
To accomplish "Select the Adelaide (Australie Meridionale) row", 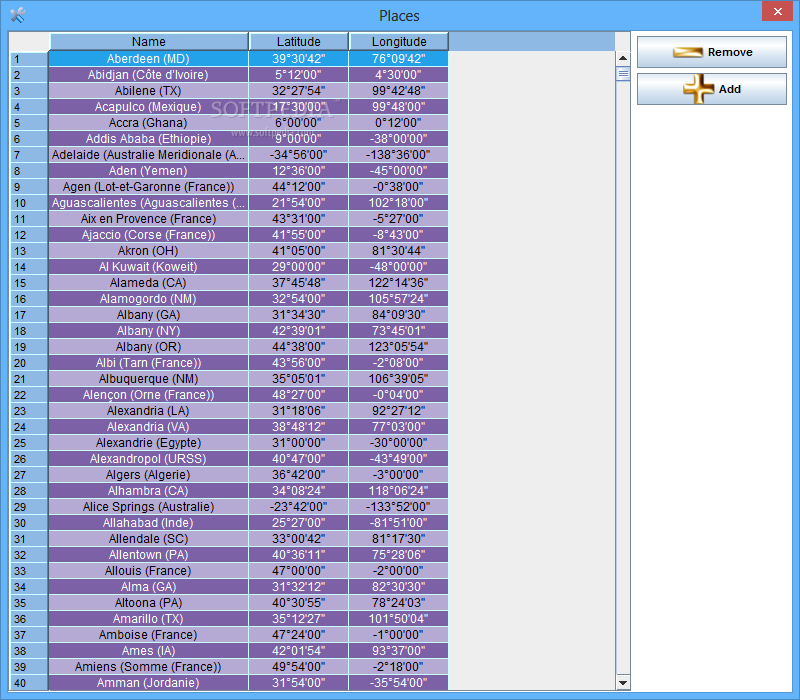I will (x=148, y=155).
